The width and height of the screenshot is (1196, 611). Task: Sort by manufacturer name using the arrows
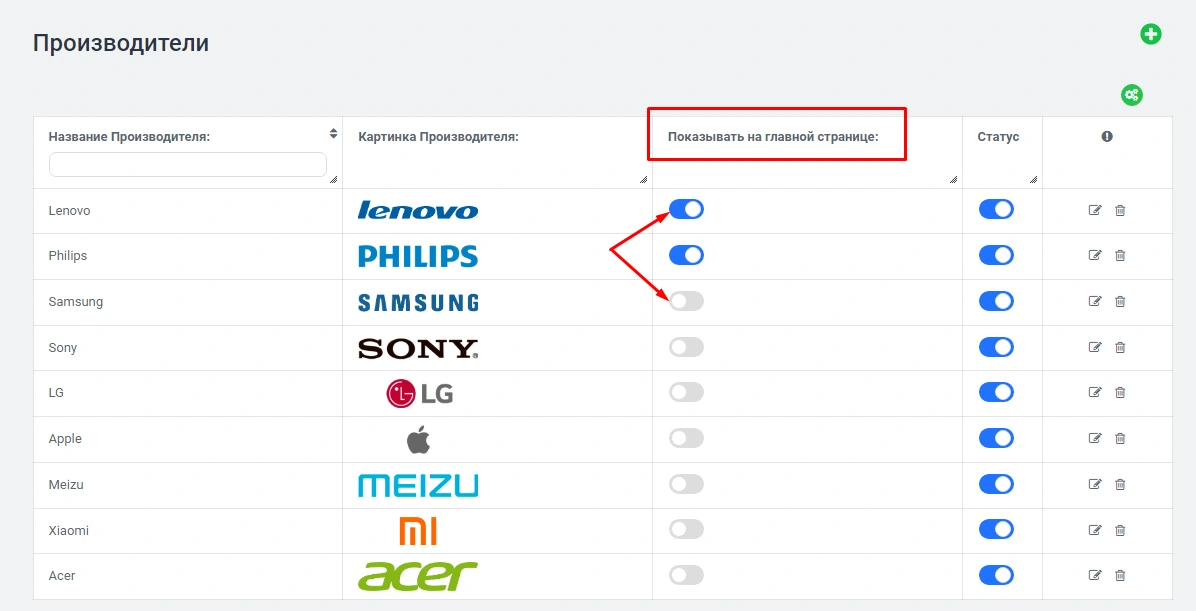click(x=333, y=133)
